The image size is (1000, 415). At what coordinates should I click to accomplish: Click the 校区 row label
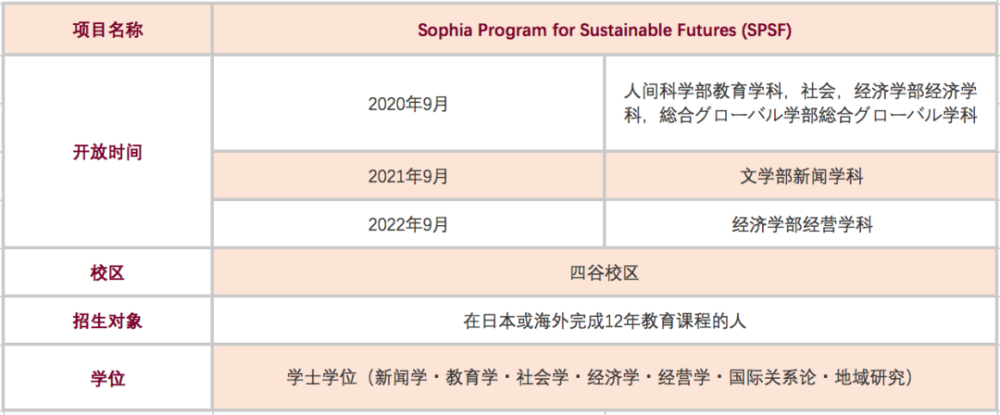click(107, 273)
